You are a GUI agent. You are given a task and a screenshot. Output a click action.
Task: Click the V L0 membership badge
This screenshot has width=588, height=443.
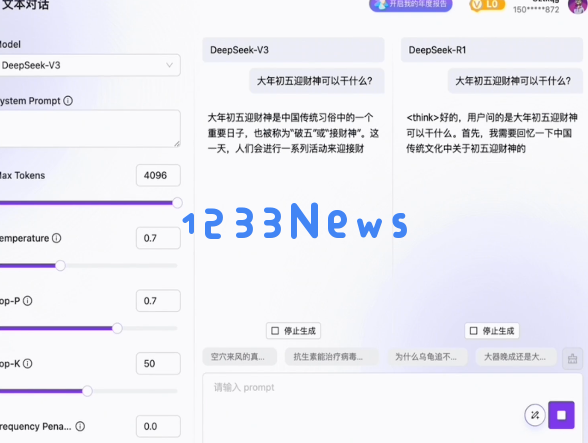click(x=487, y=5)
